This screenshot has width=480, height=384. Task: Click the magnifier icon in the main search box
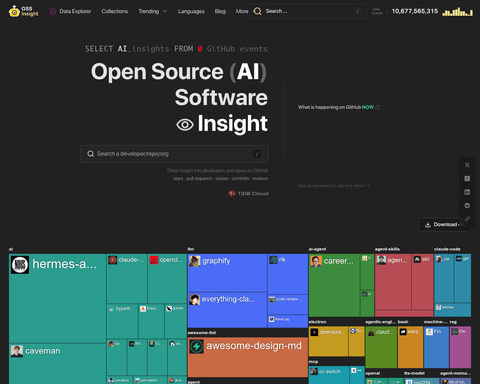pos(90,154)
